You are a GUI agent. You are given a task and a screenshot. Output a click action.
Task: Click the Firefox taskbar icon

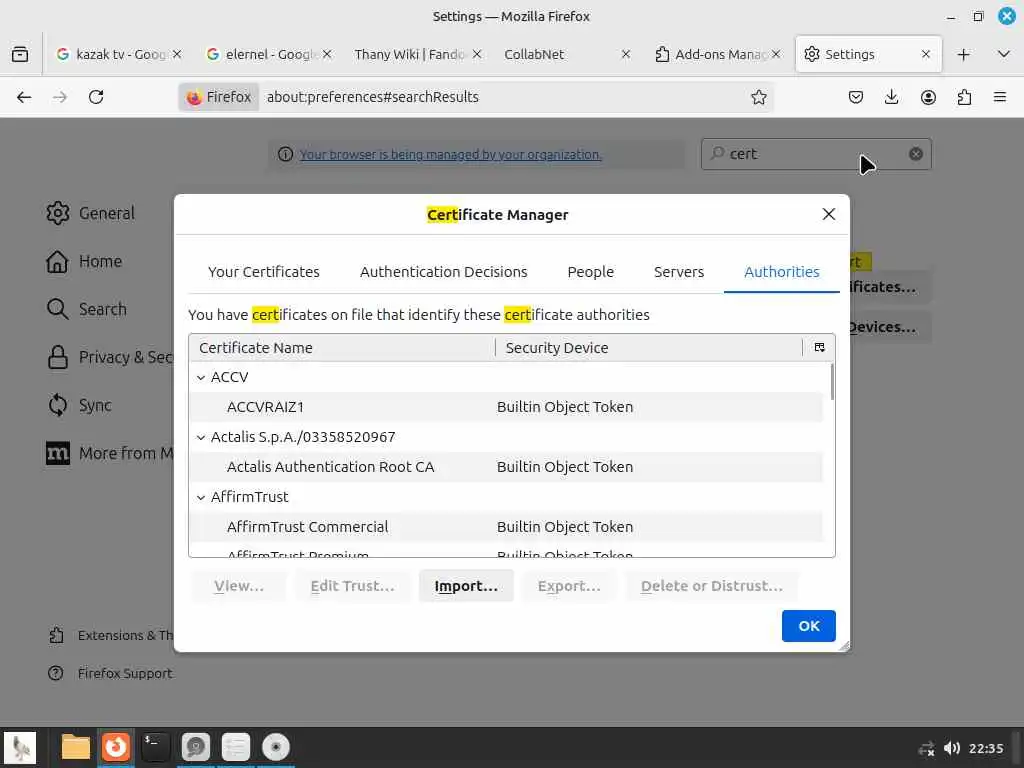point(116,747)
